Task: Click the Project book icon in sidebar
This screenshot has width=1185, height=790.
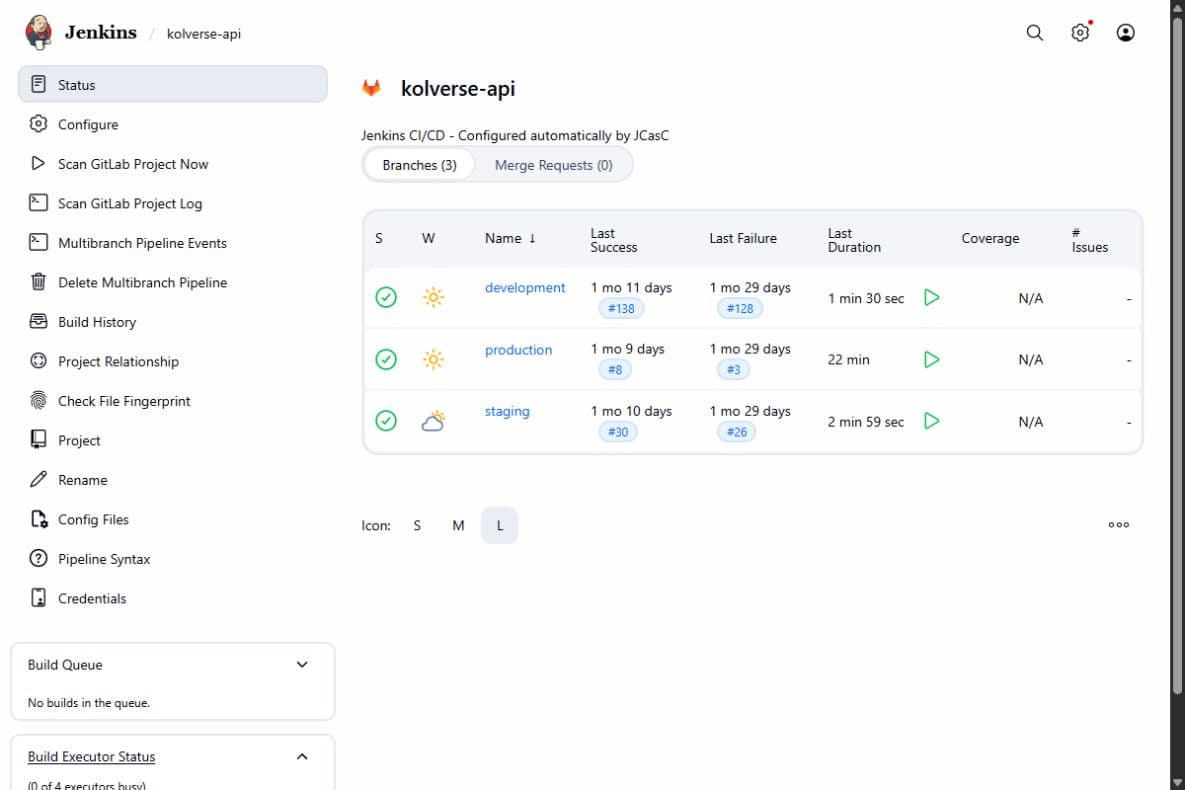Action: (39, 439)
